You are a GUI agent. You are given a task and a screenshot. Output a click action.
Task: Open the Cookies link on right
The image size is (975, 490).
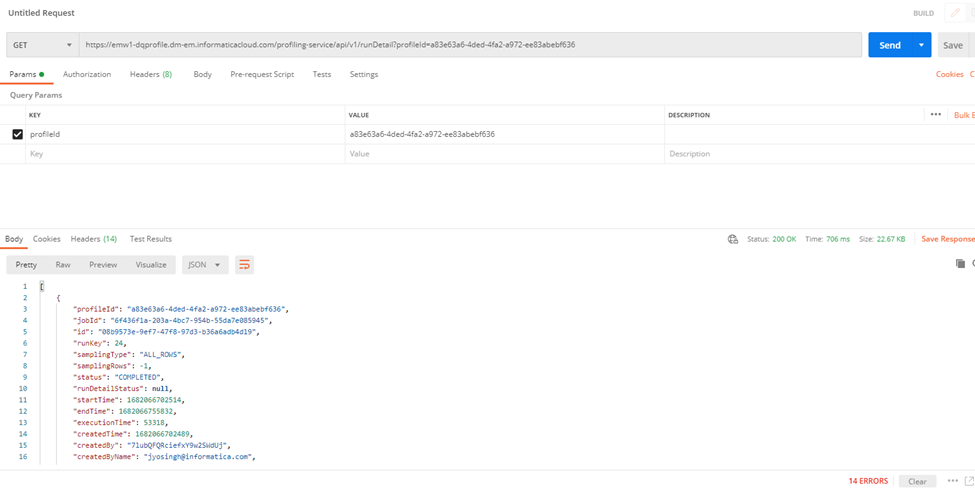[950, 74]
